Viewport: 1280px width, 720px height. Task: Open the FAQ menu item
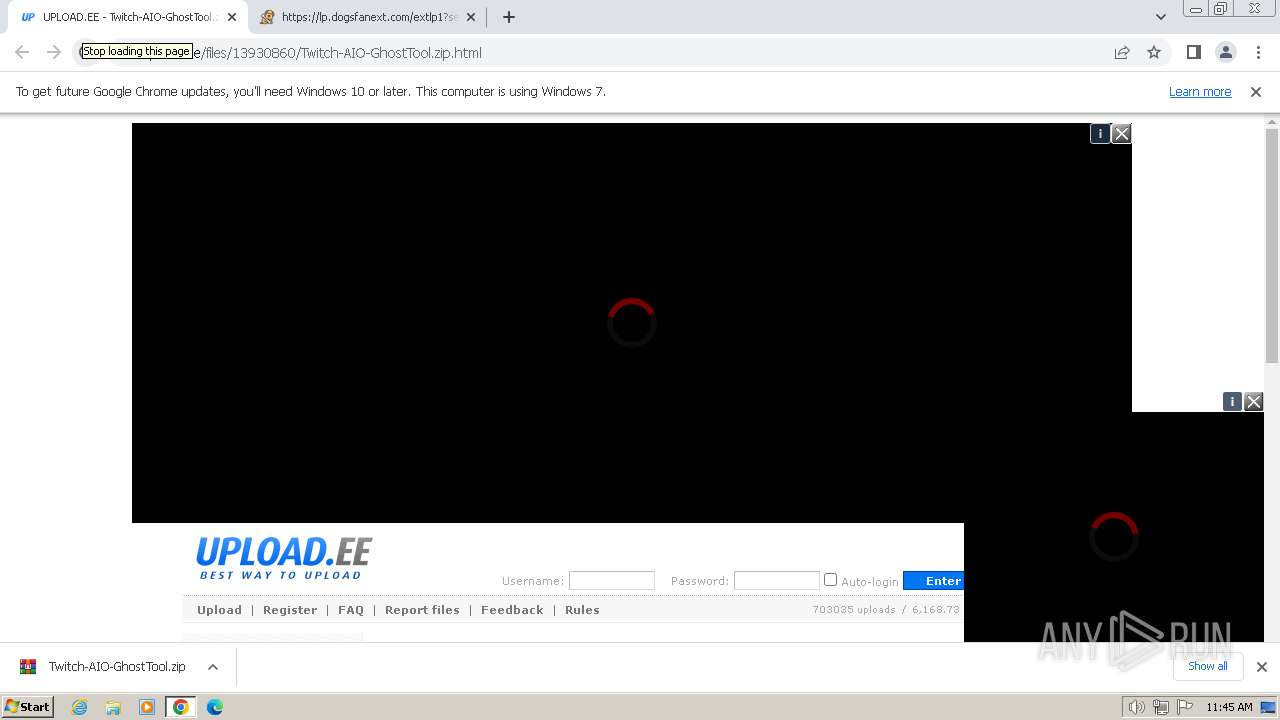coord(351,610)
